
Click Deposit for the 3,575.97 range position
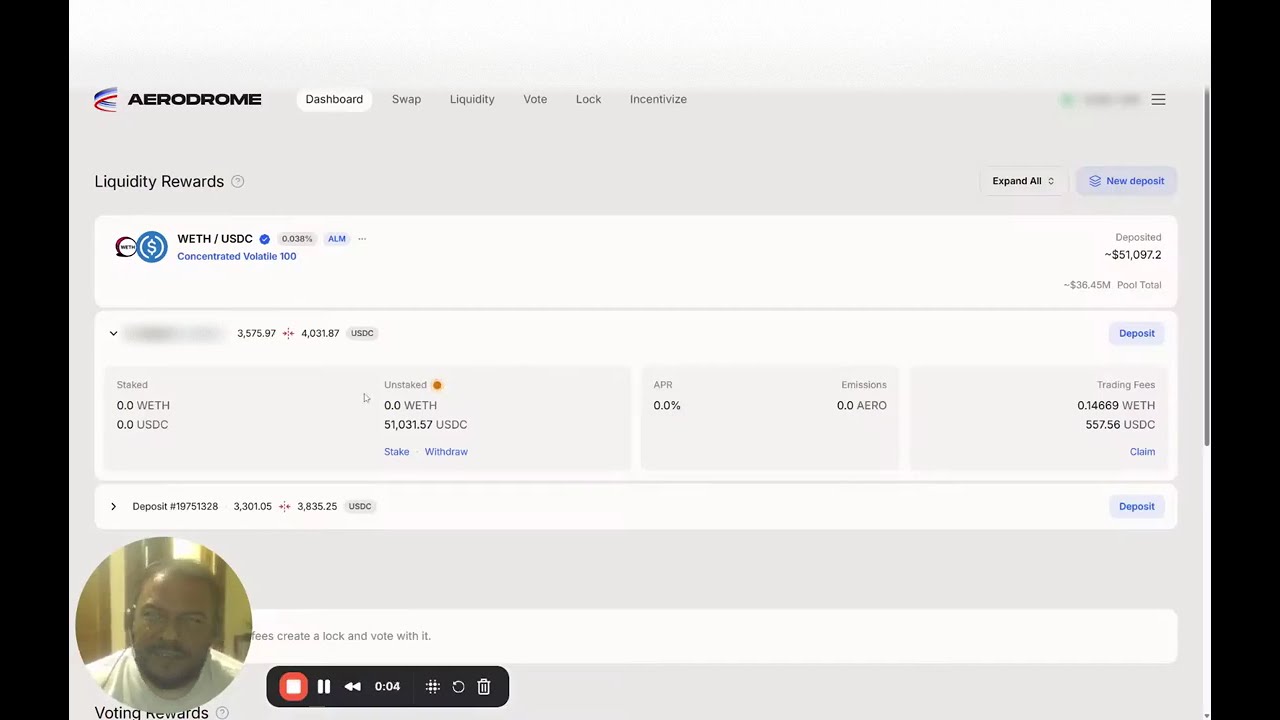(1137, 333)
